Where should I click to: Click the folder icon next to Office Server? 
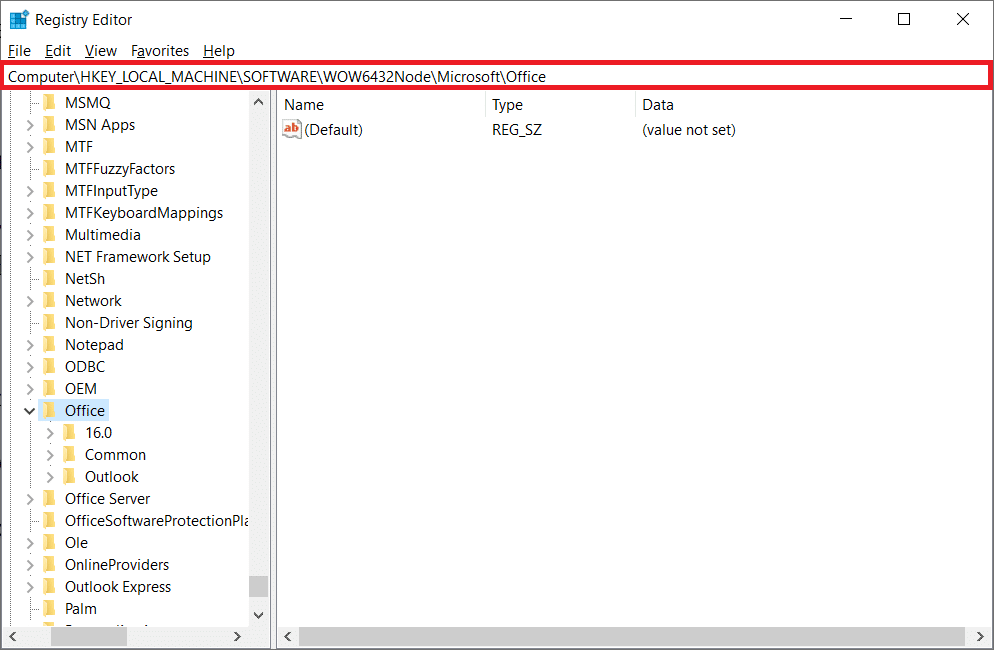coord(49,499)
